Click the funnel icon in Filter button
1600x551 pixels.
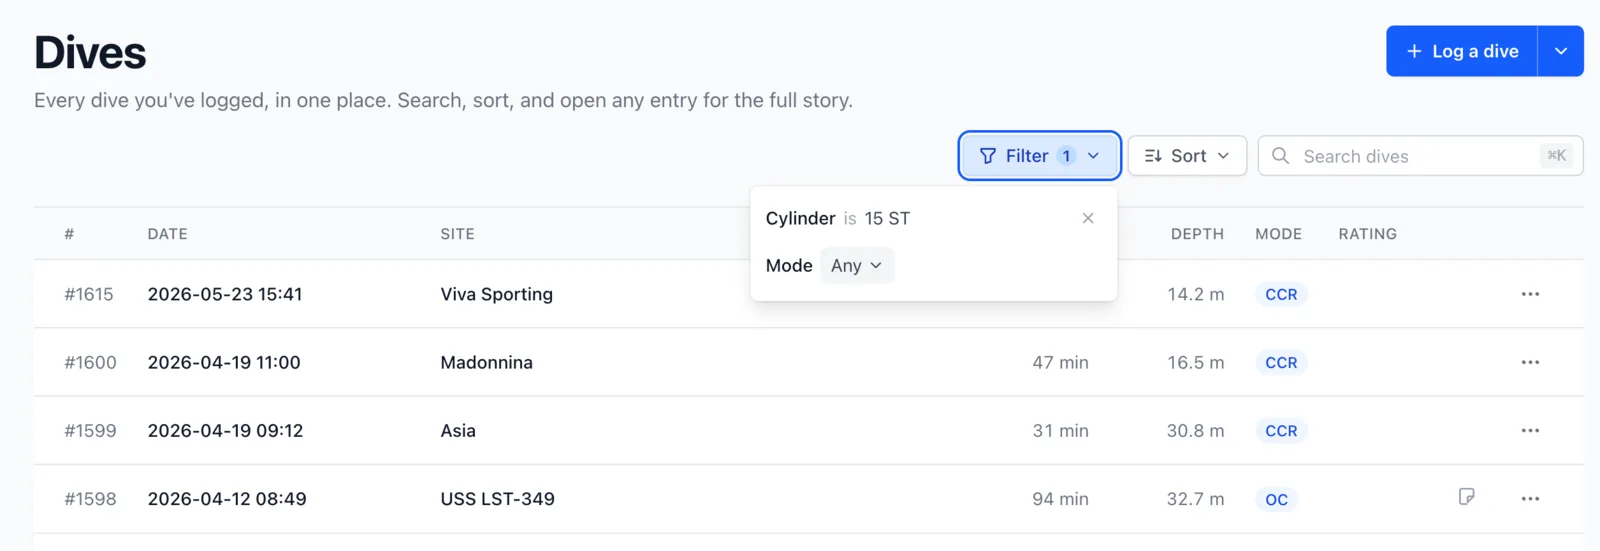tap(988, 156)
